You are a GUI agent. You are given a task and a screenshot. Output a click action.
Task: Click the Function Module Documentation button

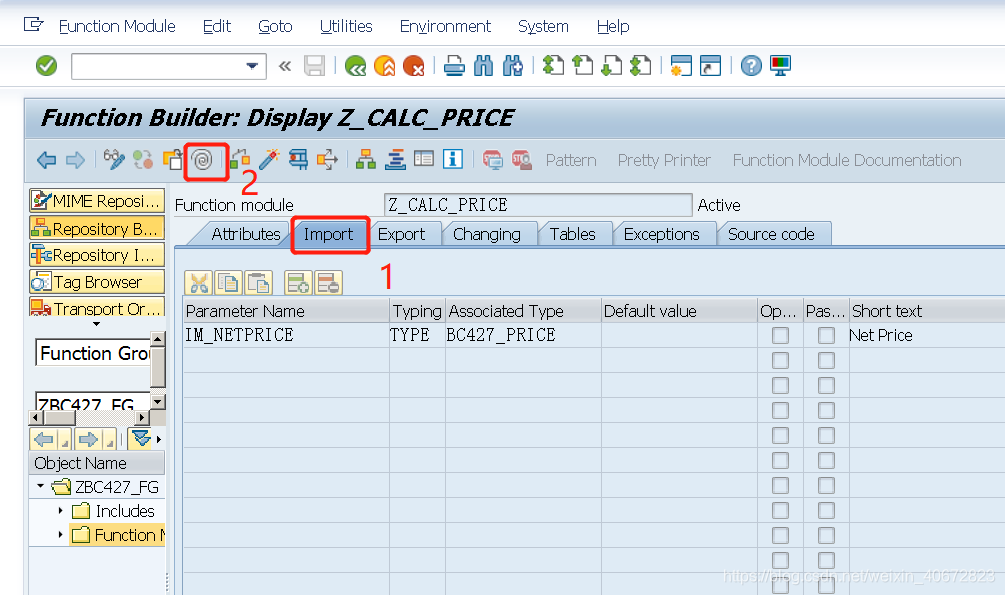click(x=847, y=160)
